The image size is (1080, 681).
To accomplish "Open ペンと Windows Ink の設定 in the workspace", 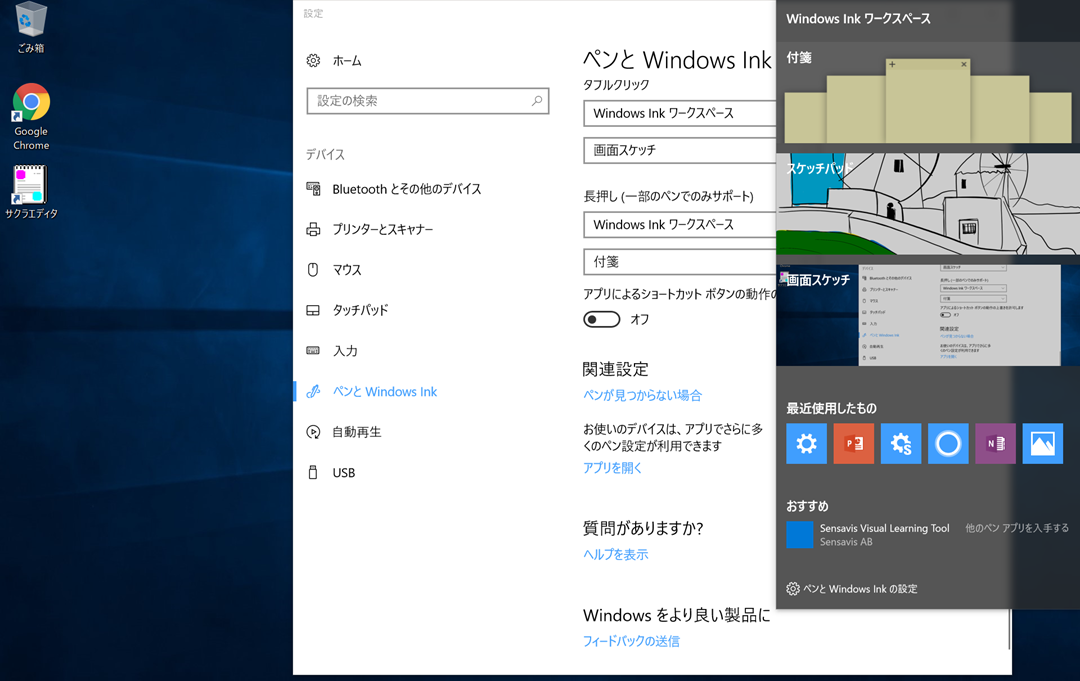I will [852, 589].
